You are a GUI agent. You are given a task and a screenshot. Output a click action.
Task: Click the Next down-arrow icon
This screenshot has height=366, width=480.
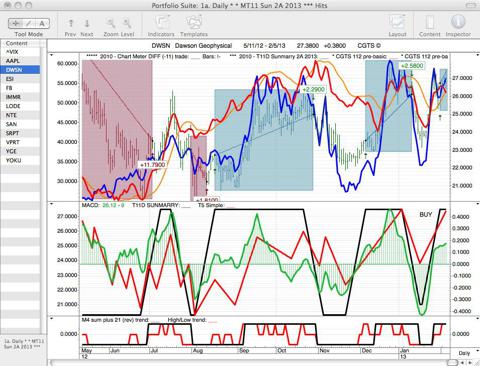[87, 23]
